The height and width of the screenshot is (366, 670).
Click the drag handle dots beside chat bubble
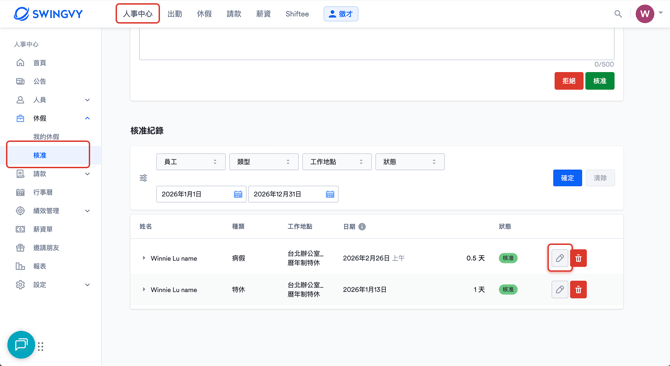point(41,346)
